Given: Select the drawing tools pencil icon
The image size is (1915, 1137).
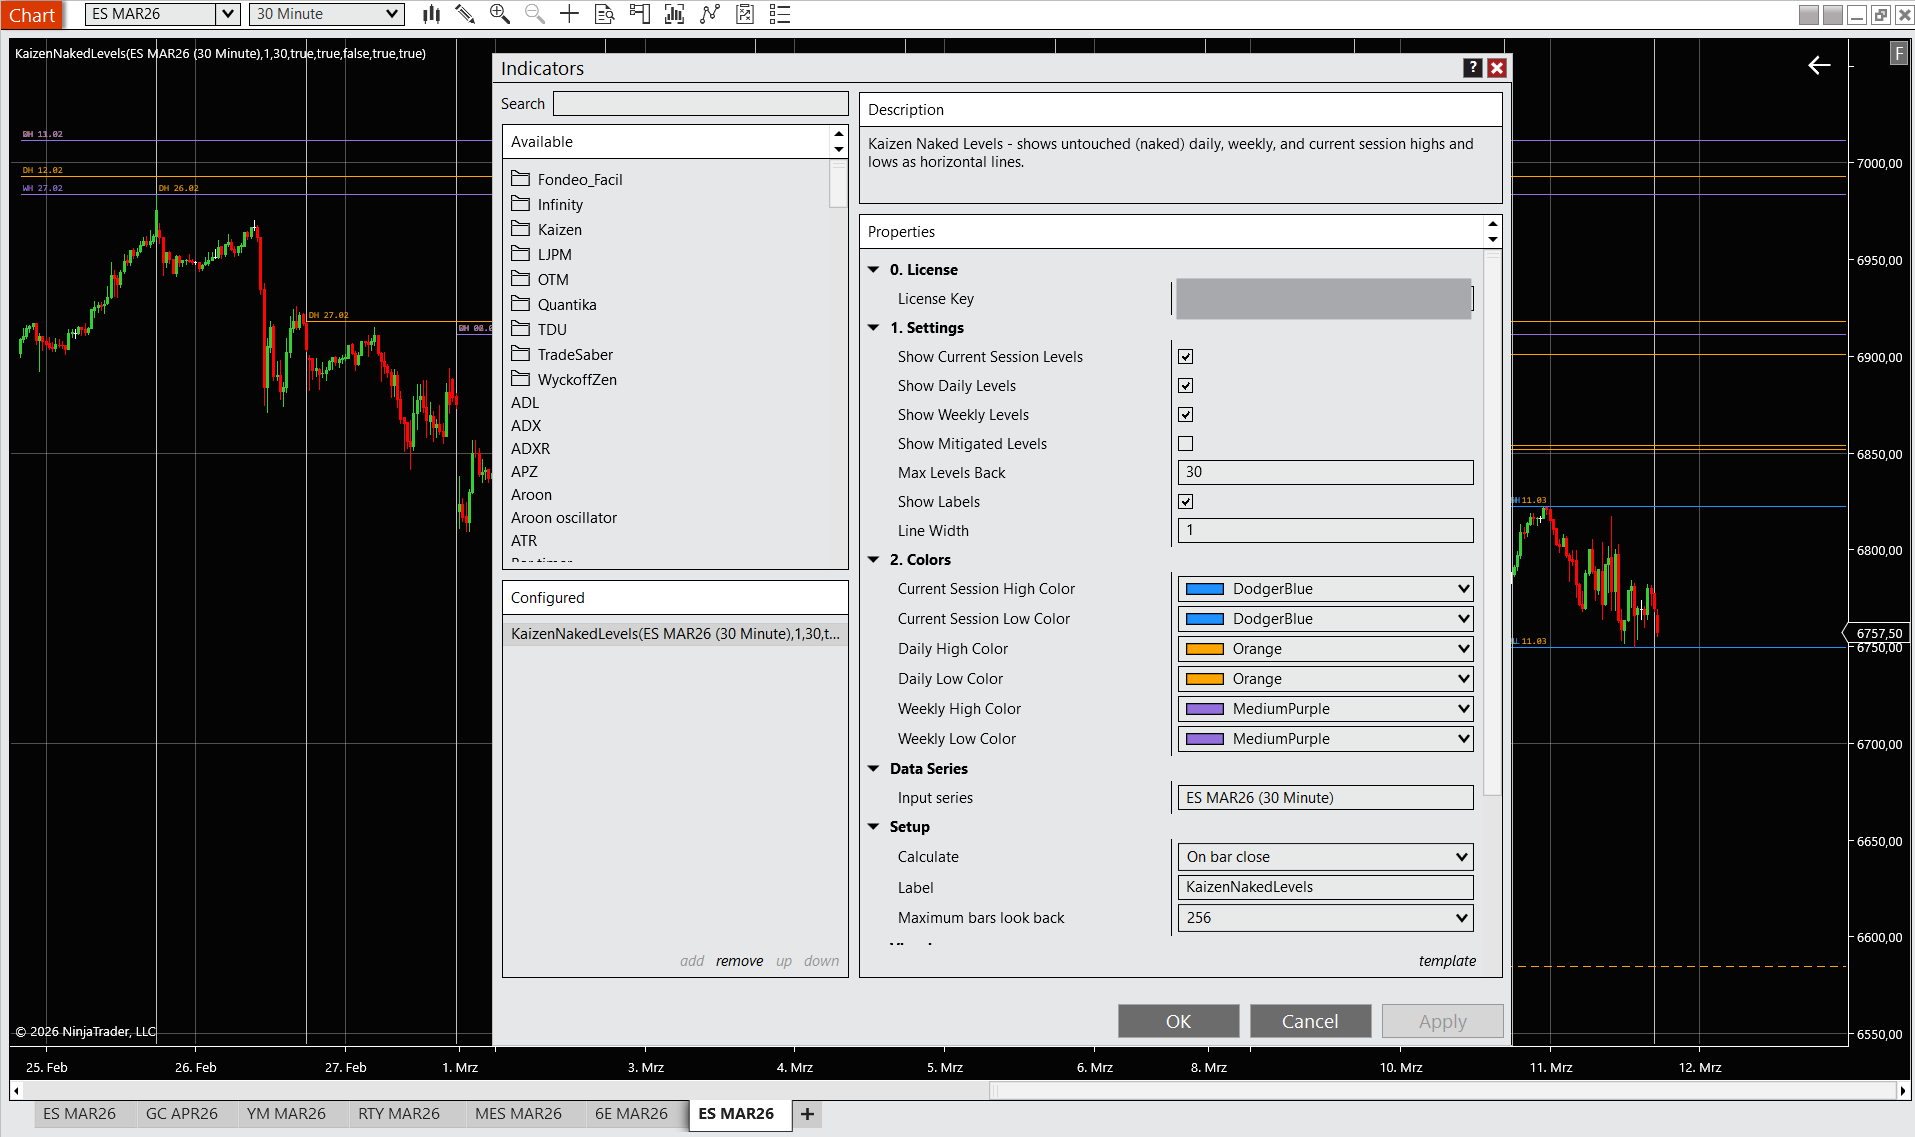Looking at the screenshot, I should pos(465,14).
